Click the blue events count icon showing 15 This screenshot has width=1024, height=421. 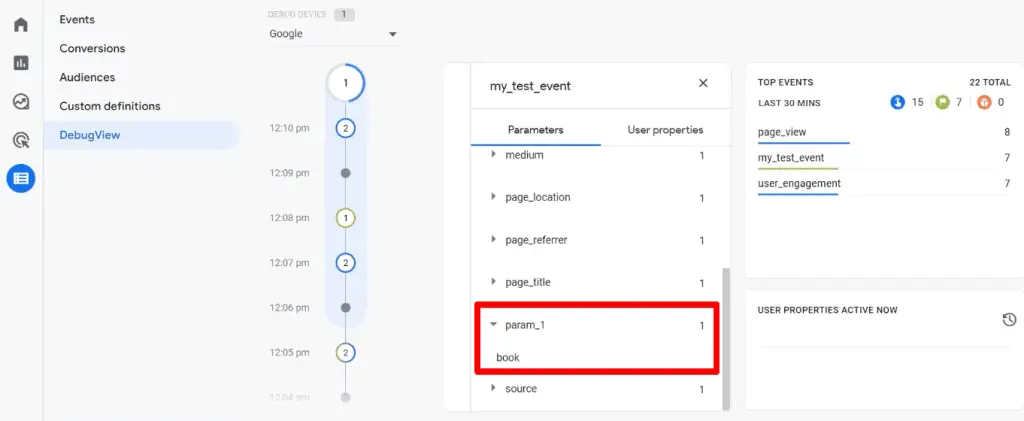coord(897,102)
